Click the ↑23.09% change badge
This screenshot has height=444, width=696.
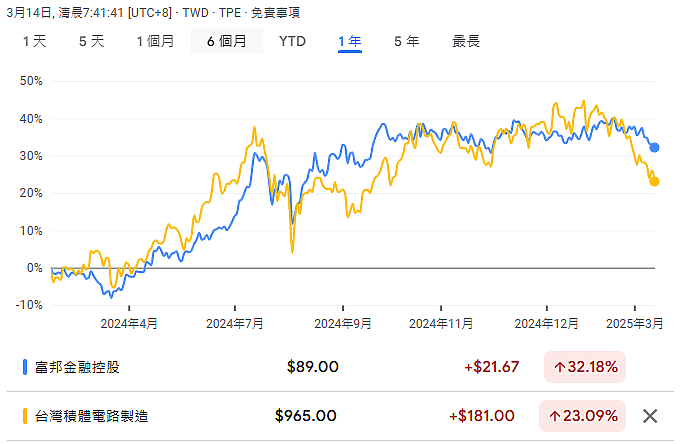tap(582, 416)
